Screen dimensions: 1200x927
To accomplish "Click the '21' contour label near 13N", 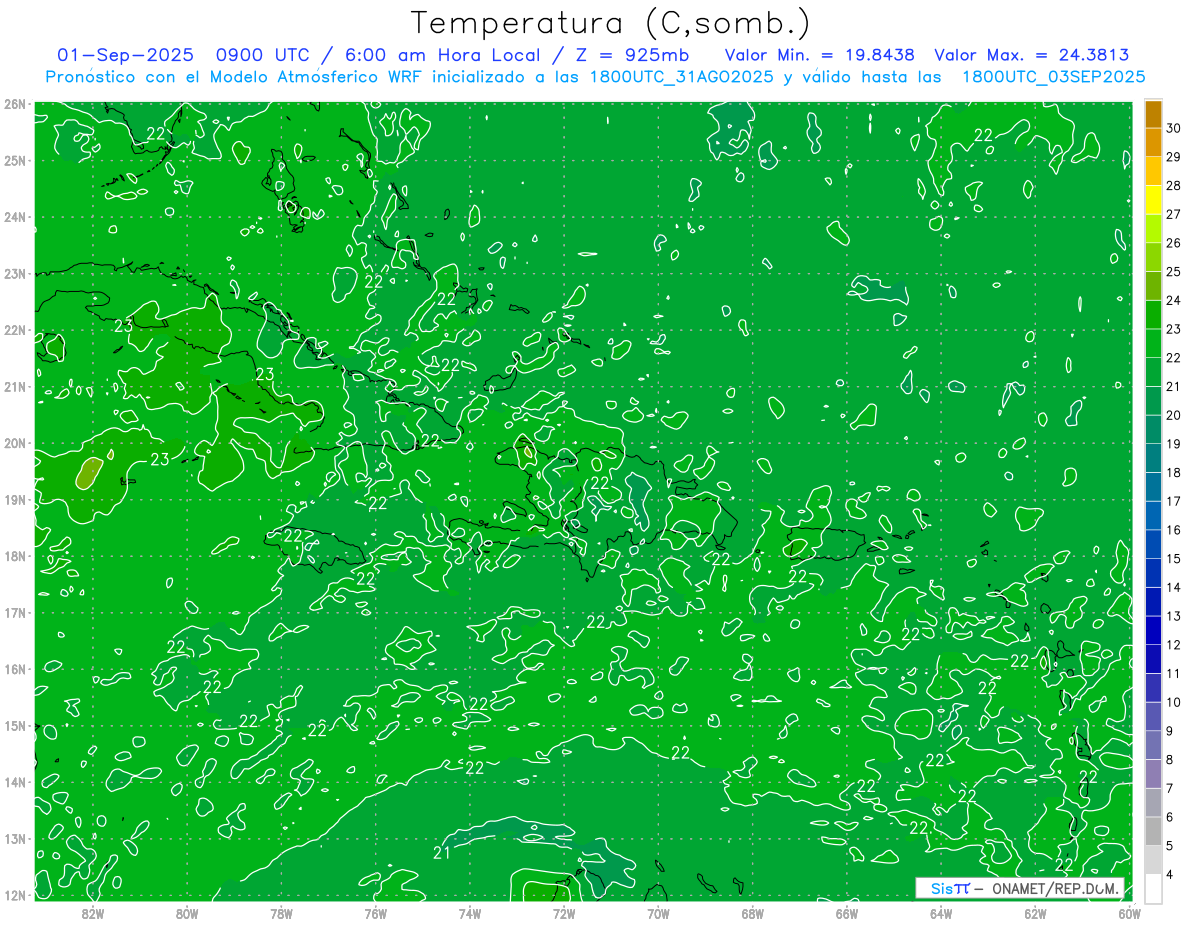I will 443,852.
